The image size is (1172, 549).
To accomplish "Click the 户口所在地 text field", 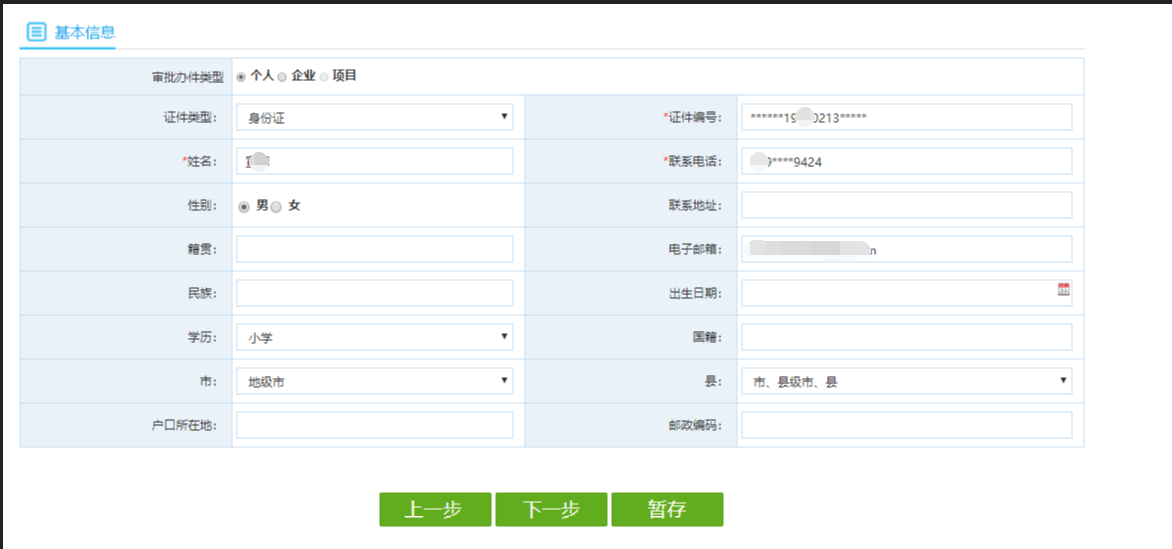I will 374,425.
